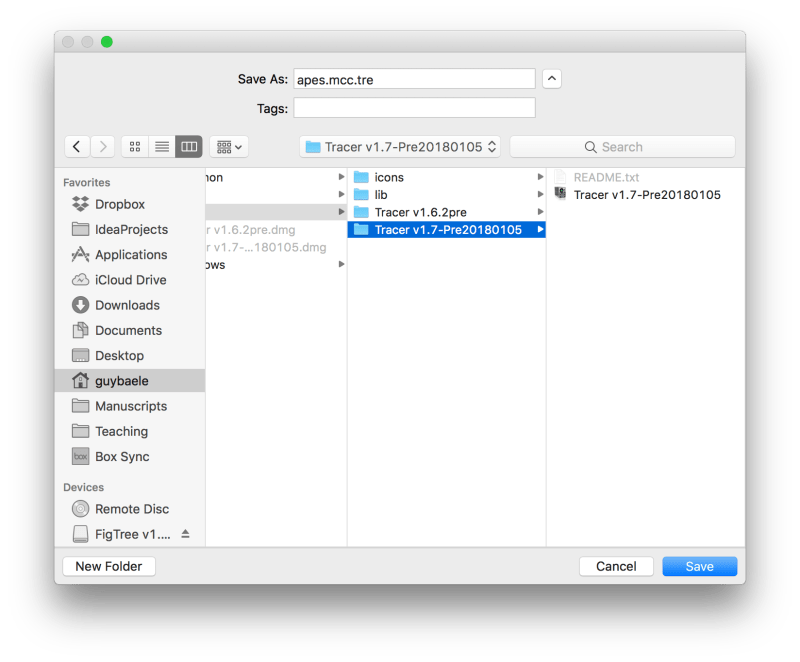This screenshot has height=662, width=800.
Task: Open Documents in the sidebar
Action: click(x=130, y=330)
